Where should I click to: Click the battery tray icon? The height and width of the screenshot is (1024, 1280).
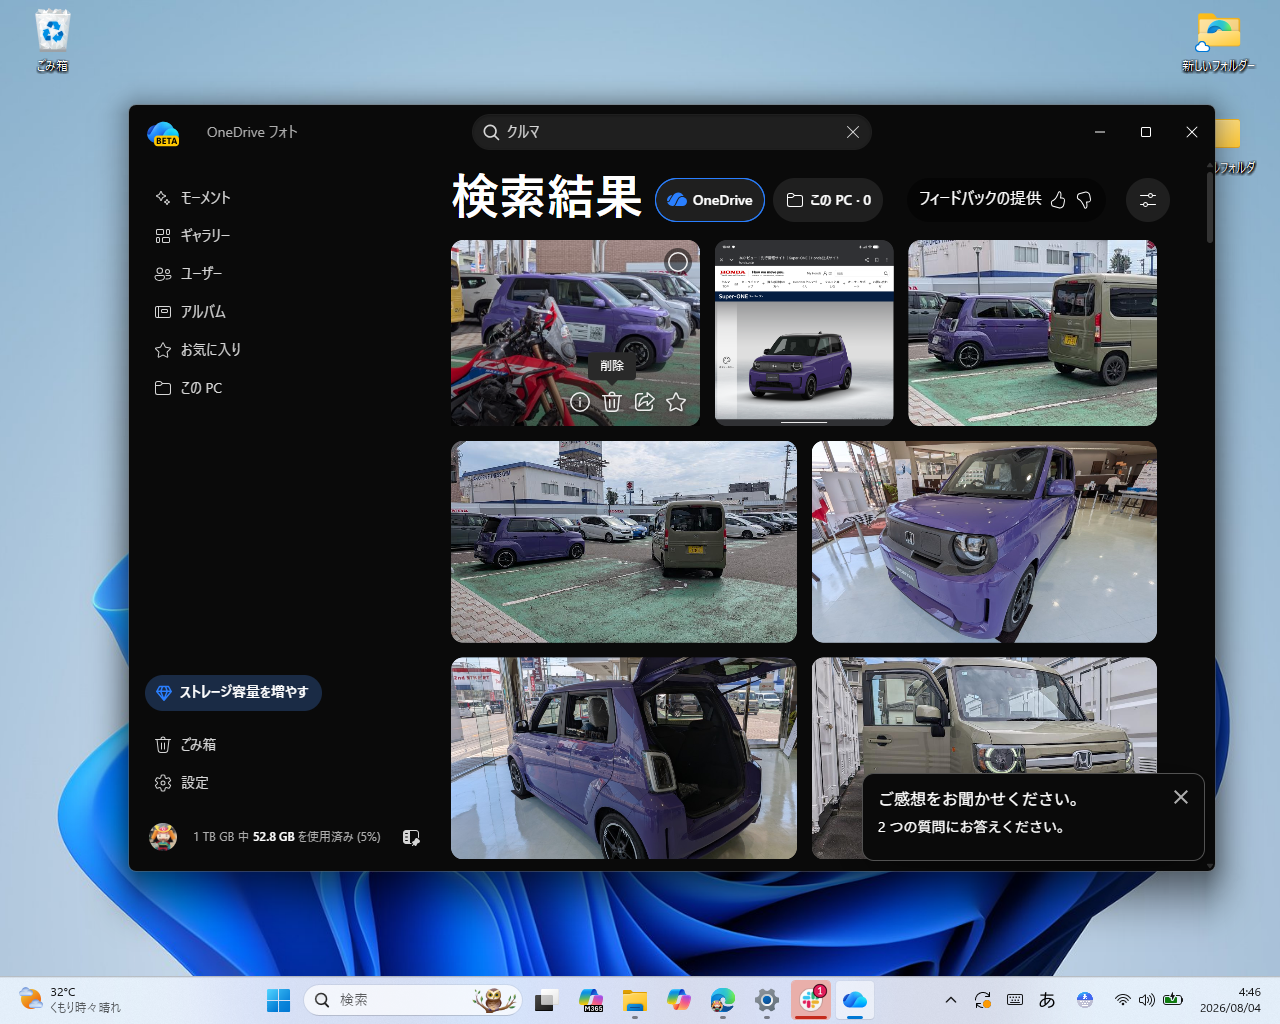coord(1173,1000)
